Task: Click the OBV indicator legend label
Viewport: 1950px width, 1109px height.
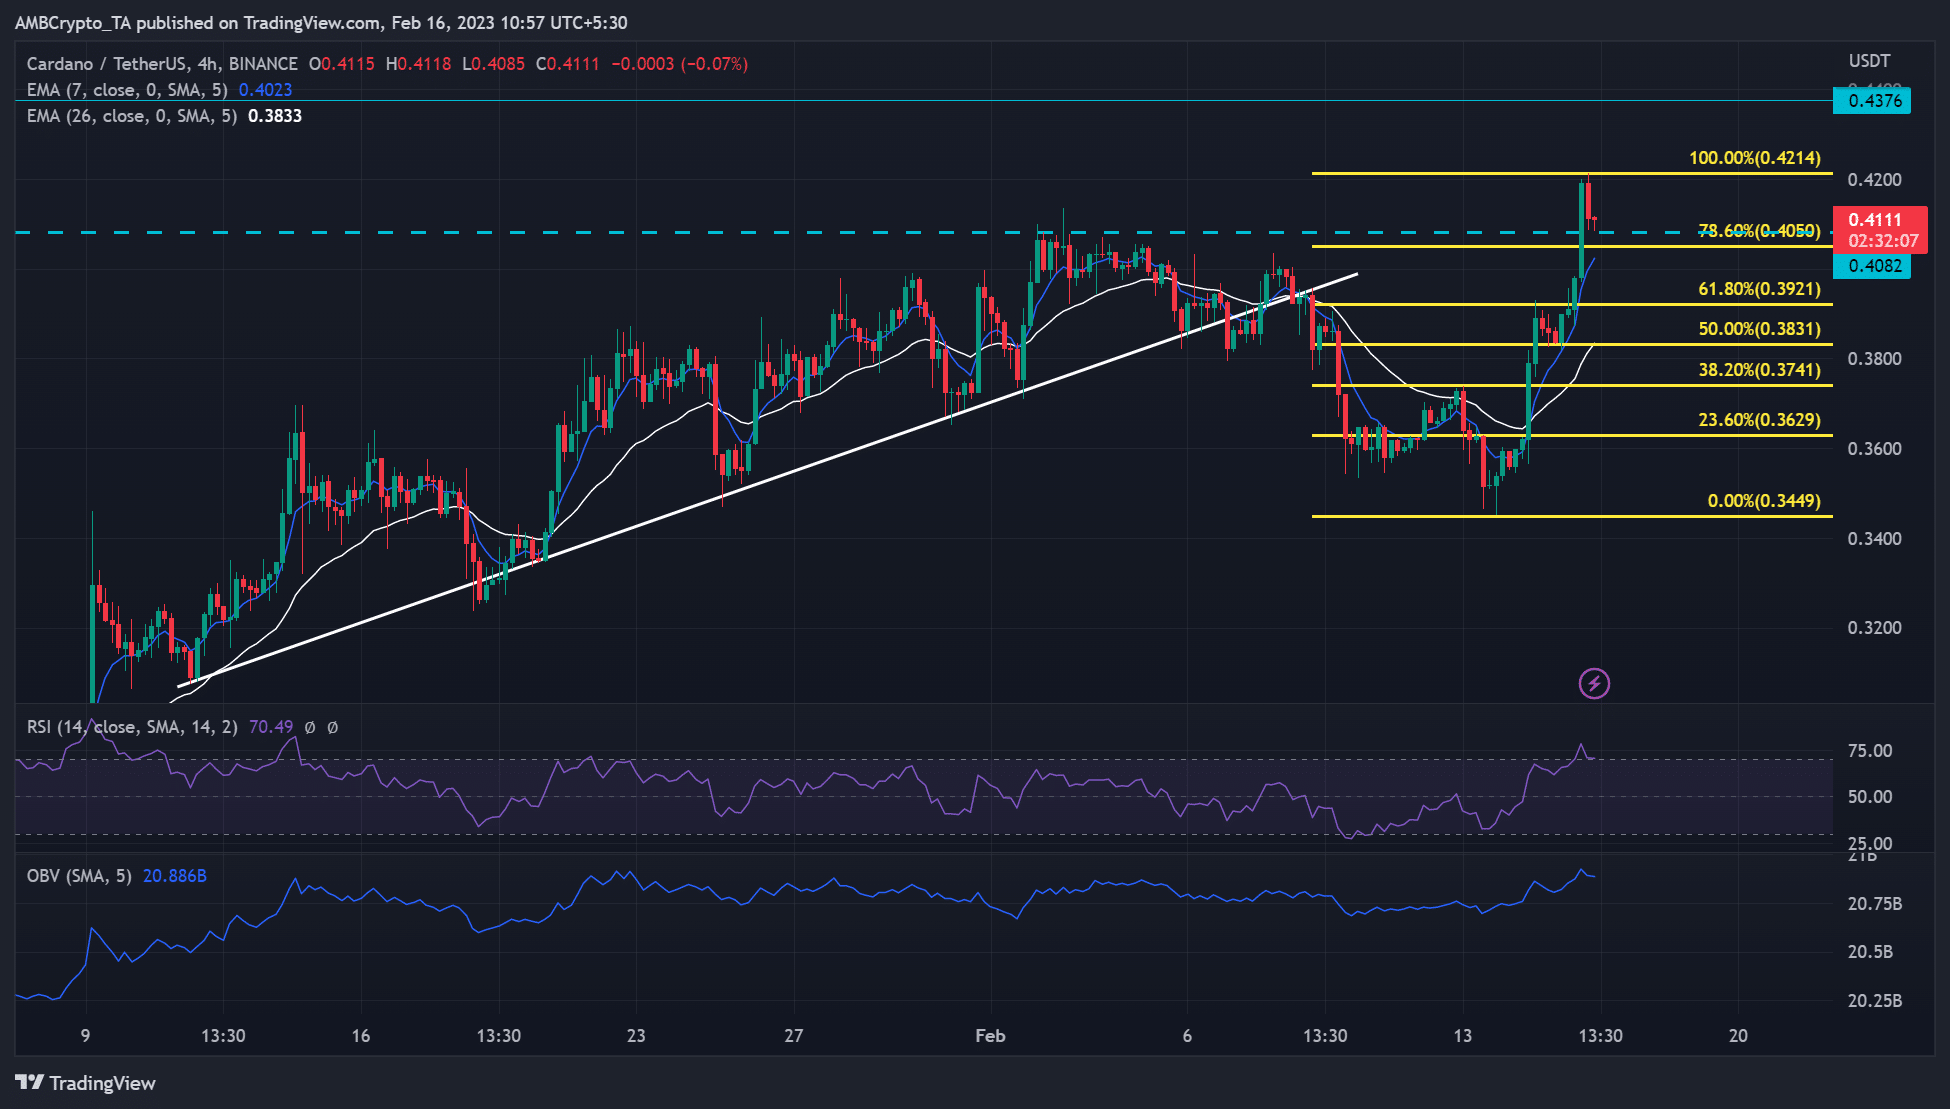Action: (79, 876)
